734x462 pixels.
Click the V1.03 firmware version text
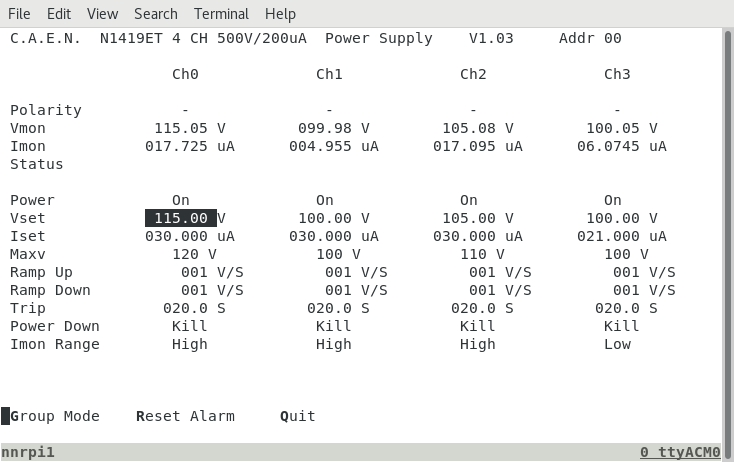tap(491, 38)
